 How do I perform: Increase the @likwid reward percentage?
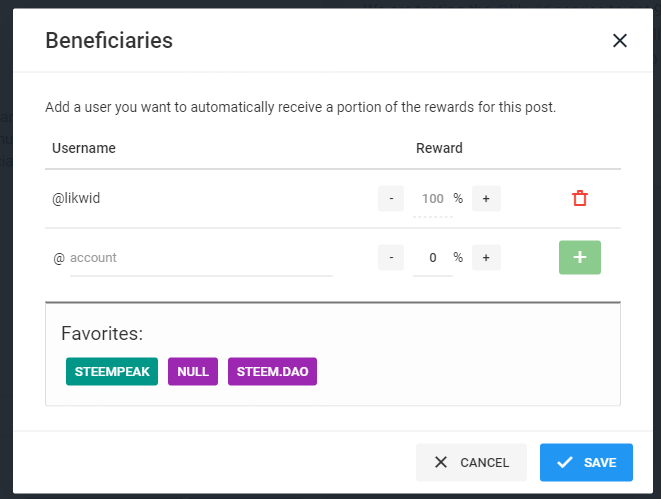click(486, 198)
